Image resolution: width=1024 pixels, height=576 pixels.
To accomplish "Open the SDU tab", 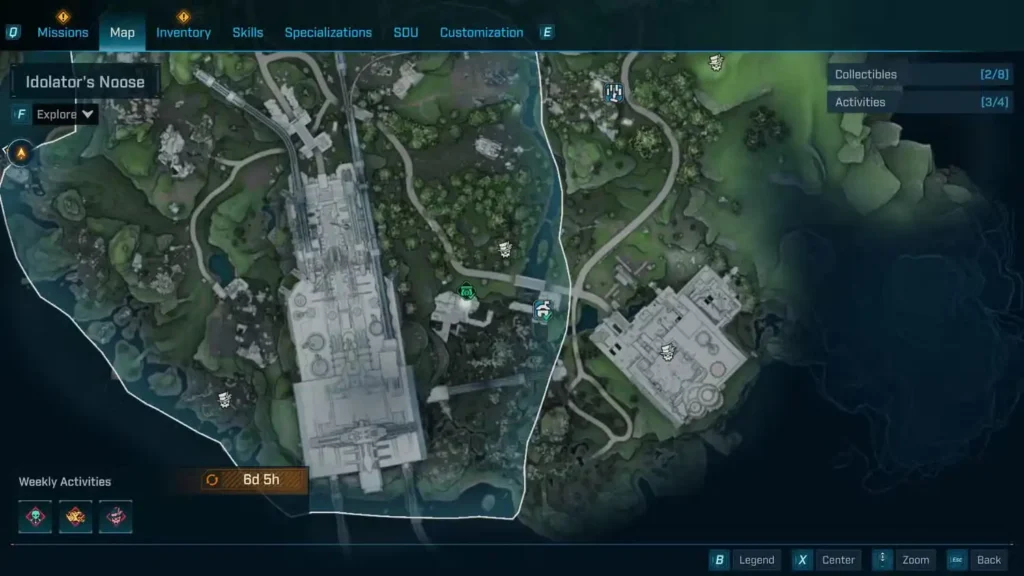I will (x=406, y=33).
